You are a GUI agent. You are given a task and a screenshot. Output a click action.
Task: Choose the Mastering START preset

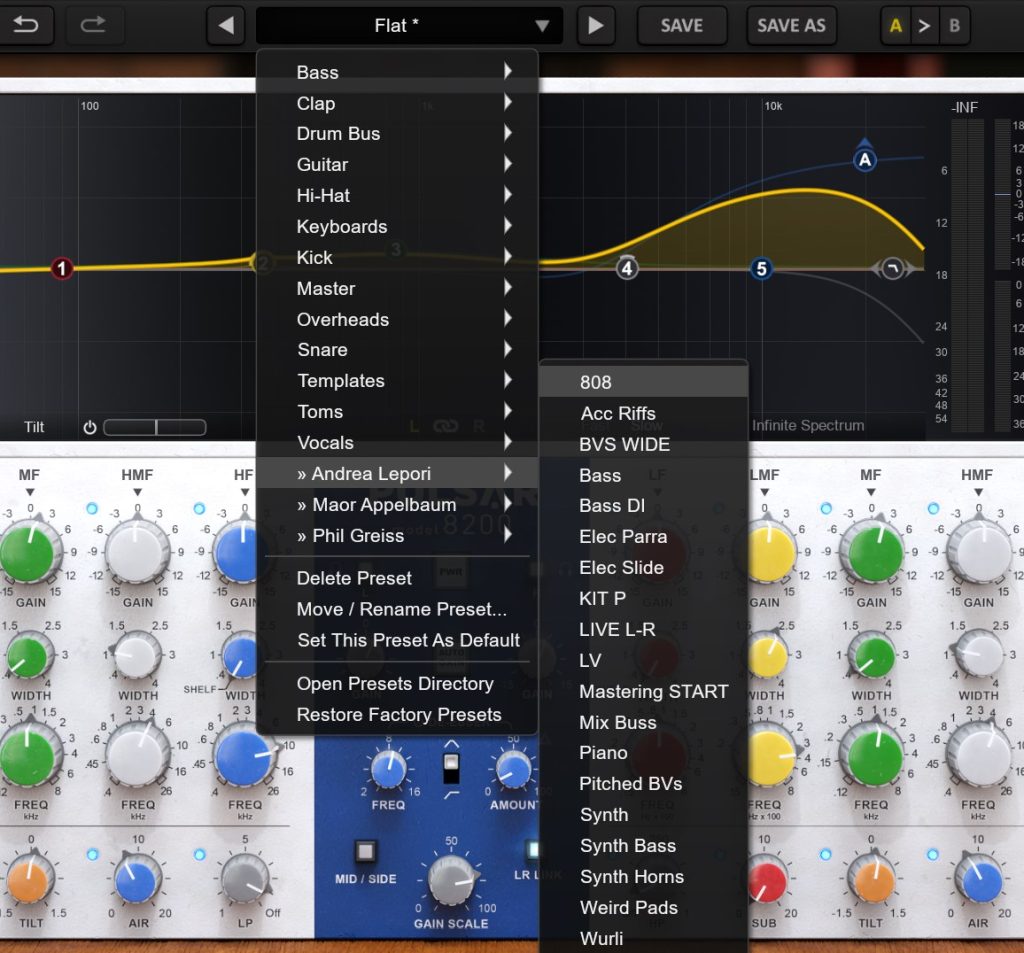point(653,691)
